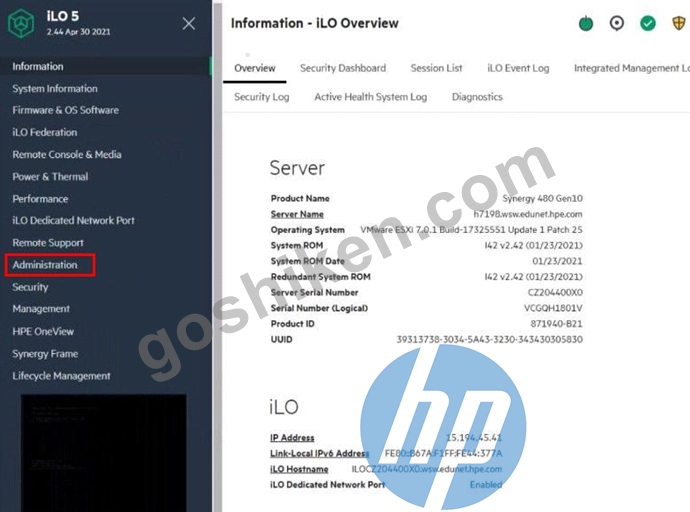Viewport: 690px width, 512px height.
Task: Click the security shield status icon
Action: pyautogui.click(x=679, y=23)
